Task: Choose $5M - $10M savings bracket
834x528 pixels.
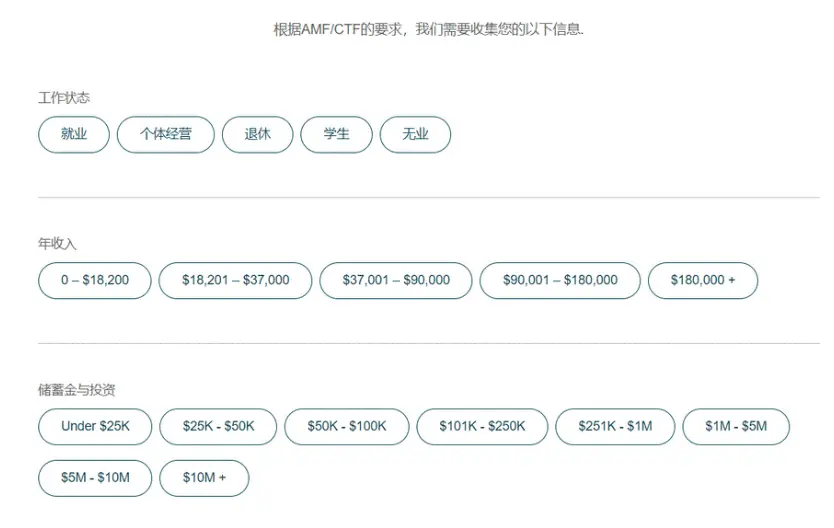Action: click(95, 478)
